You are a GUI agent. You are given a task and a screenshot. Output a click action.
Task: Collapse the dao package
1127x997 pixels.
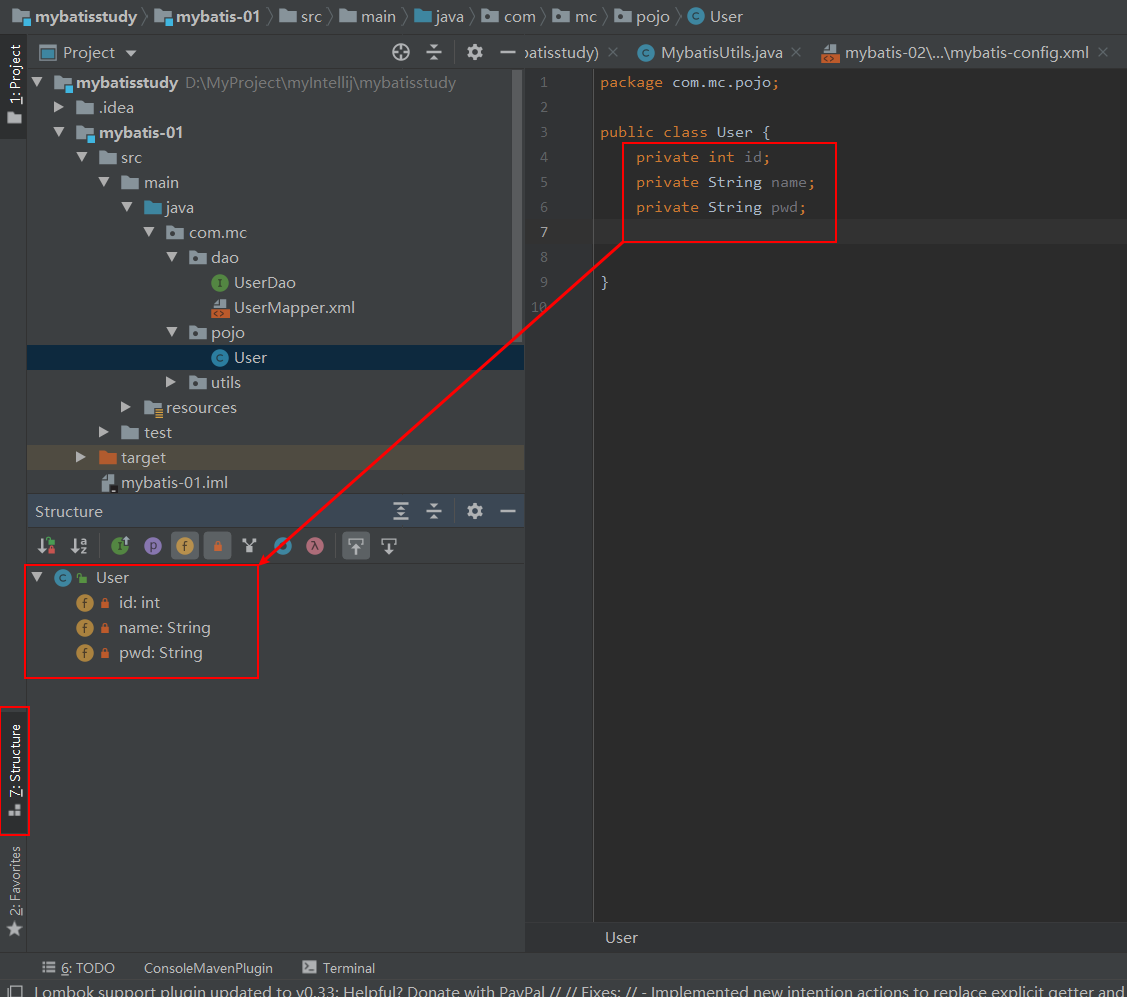(172, 257)
